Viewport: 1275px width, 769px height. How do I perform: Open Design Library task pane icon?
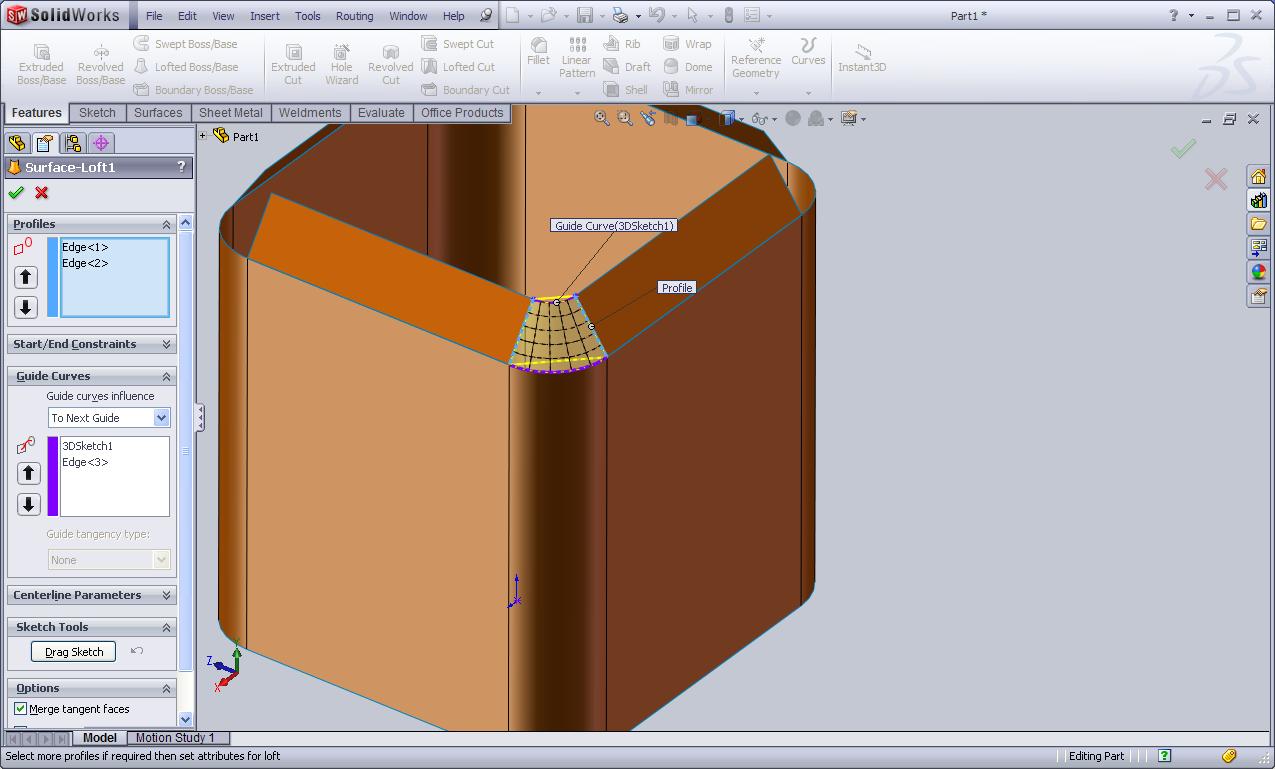(x=1258, y=201)
